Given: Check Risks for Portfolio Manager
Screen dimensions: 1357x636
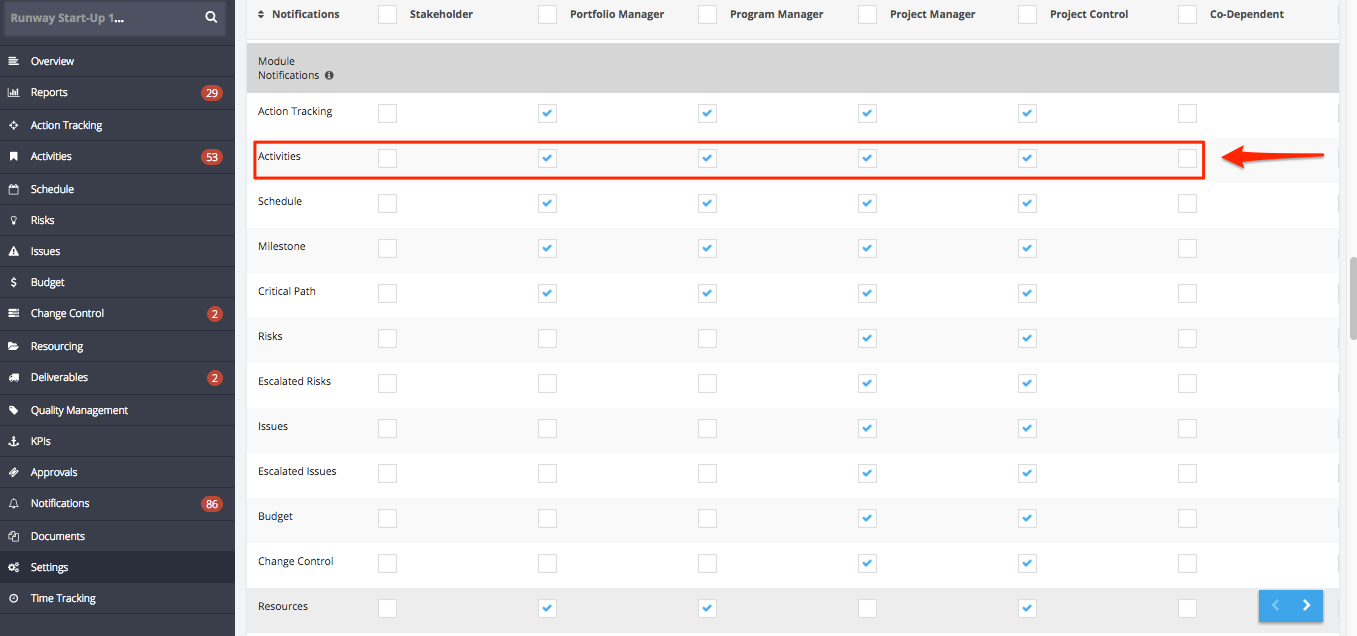Looking at the screenshot, I should (x=547, y=338).
